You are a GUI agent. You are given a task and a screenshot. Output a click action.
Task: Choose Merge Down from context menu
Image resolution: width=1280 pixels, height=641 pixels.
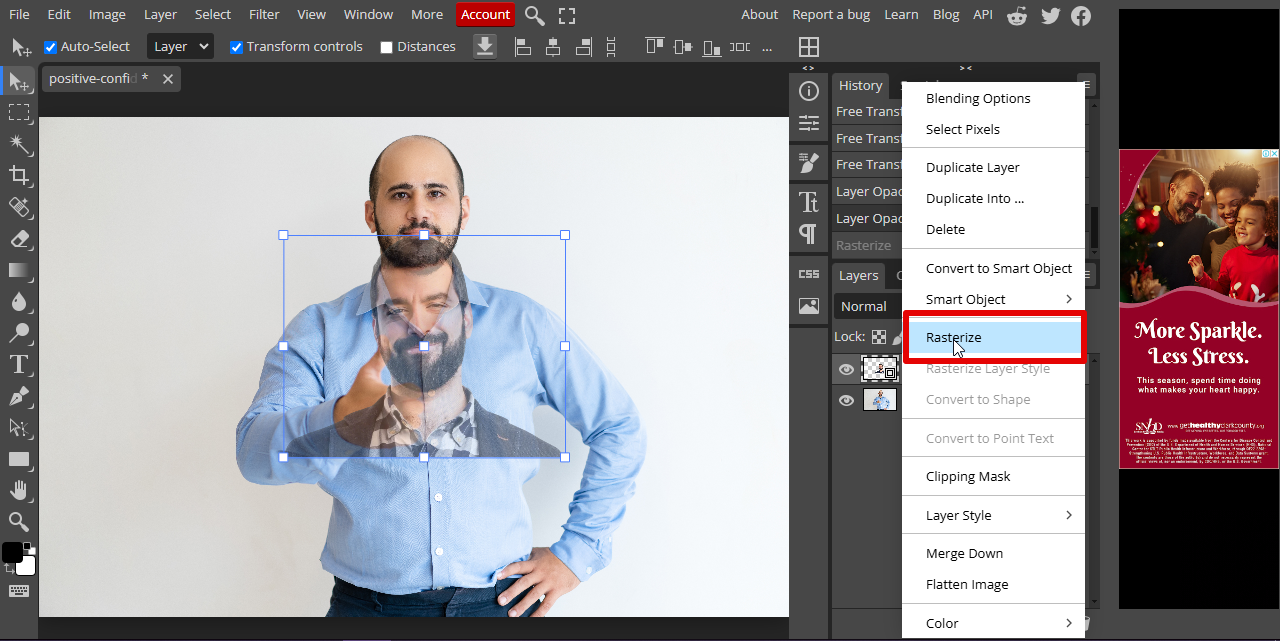994,553
